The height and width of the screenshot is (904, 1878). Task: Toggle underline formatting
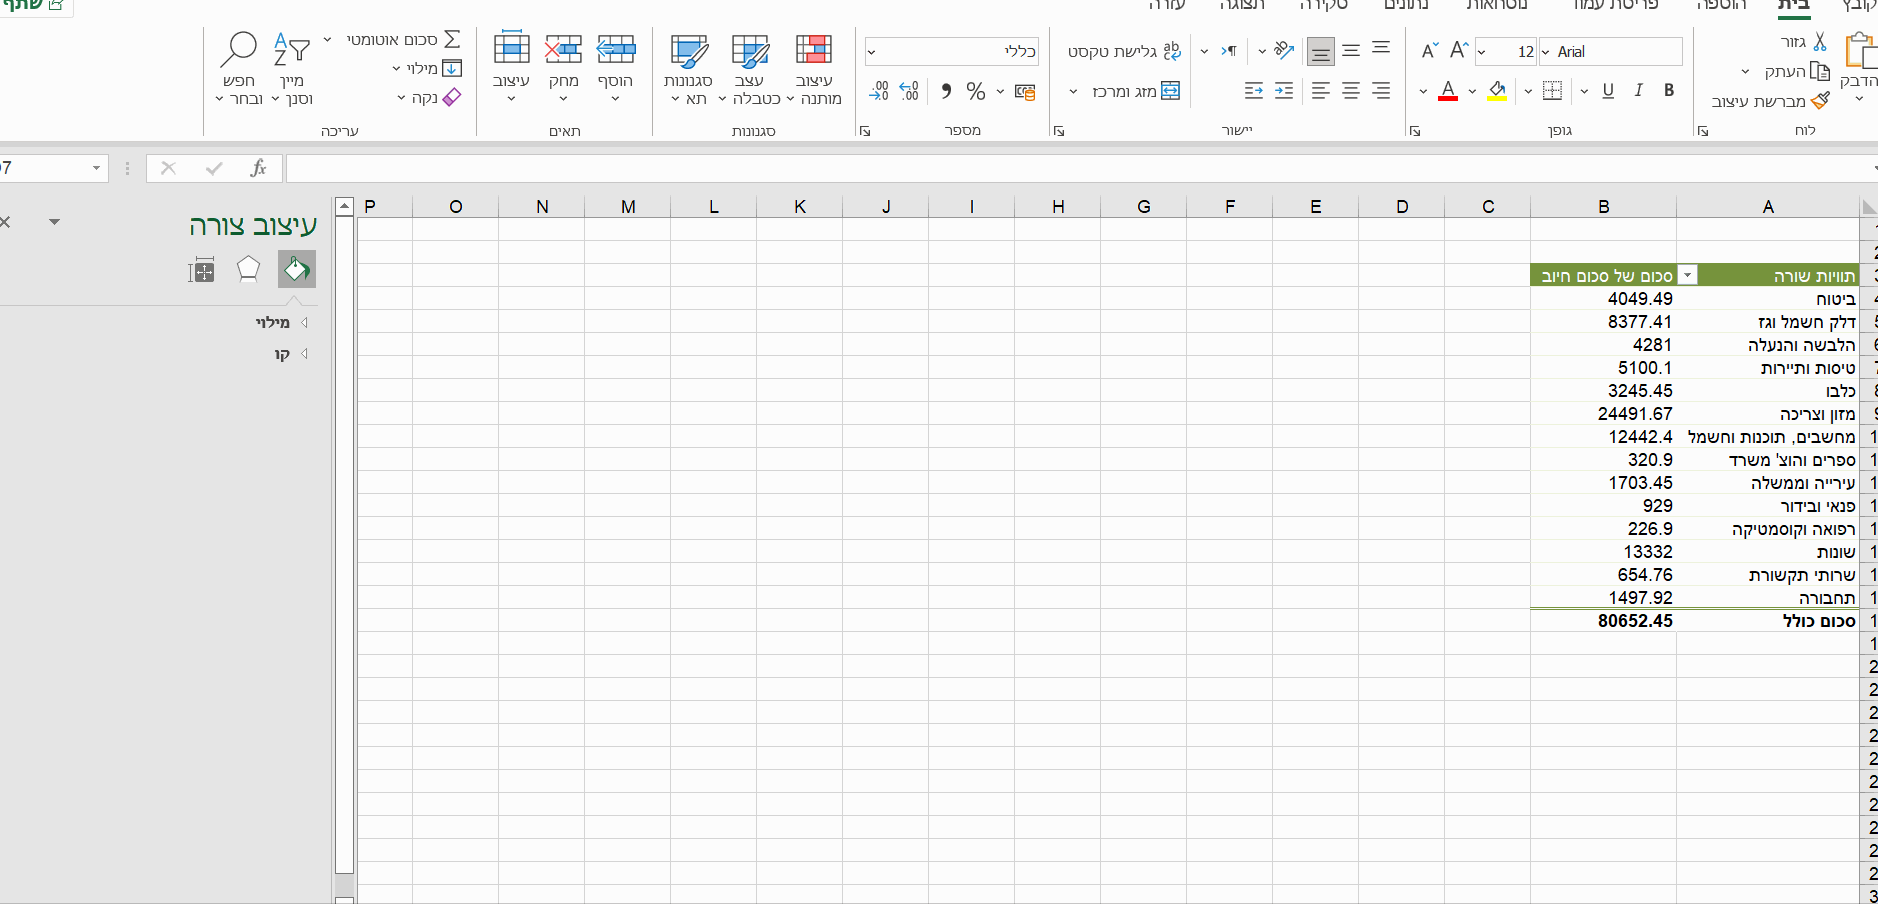[1608, 91]
